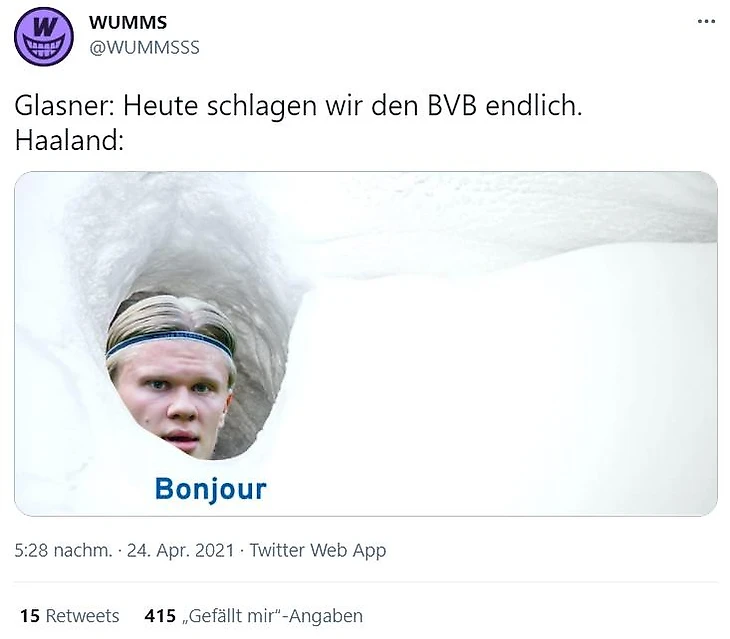Click the blue 'Bonjour' caption in image
730x639 pixels.
(210, 489)
